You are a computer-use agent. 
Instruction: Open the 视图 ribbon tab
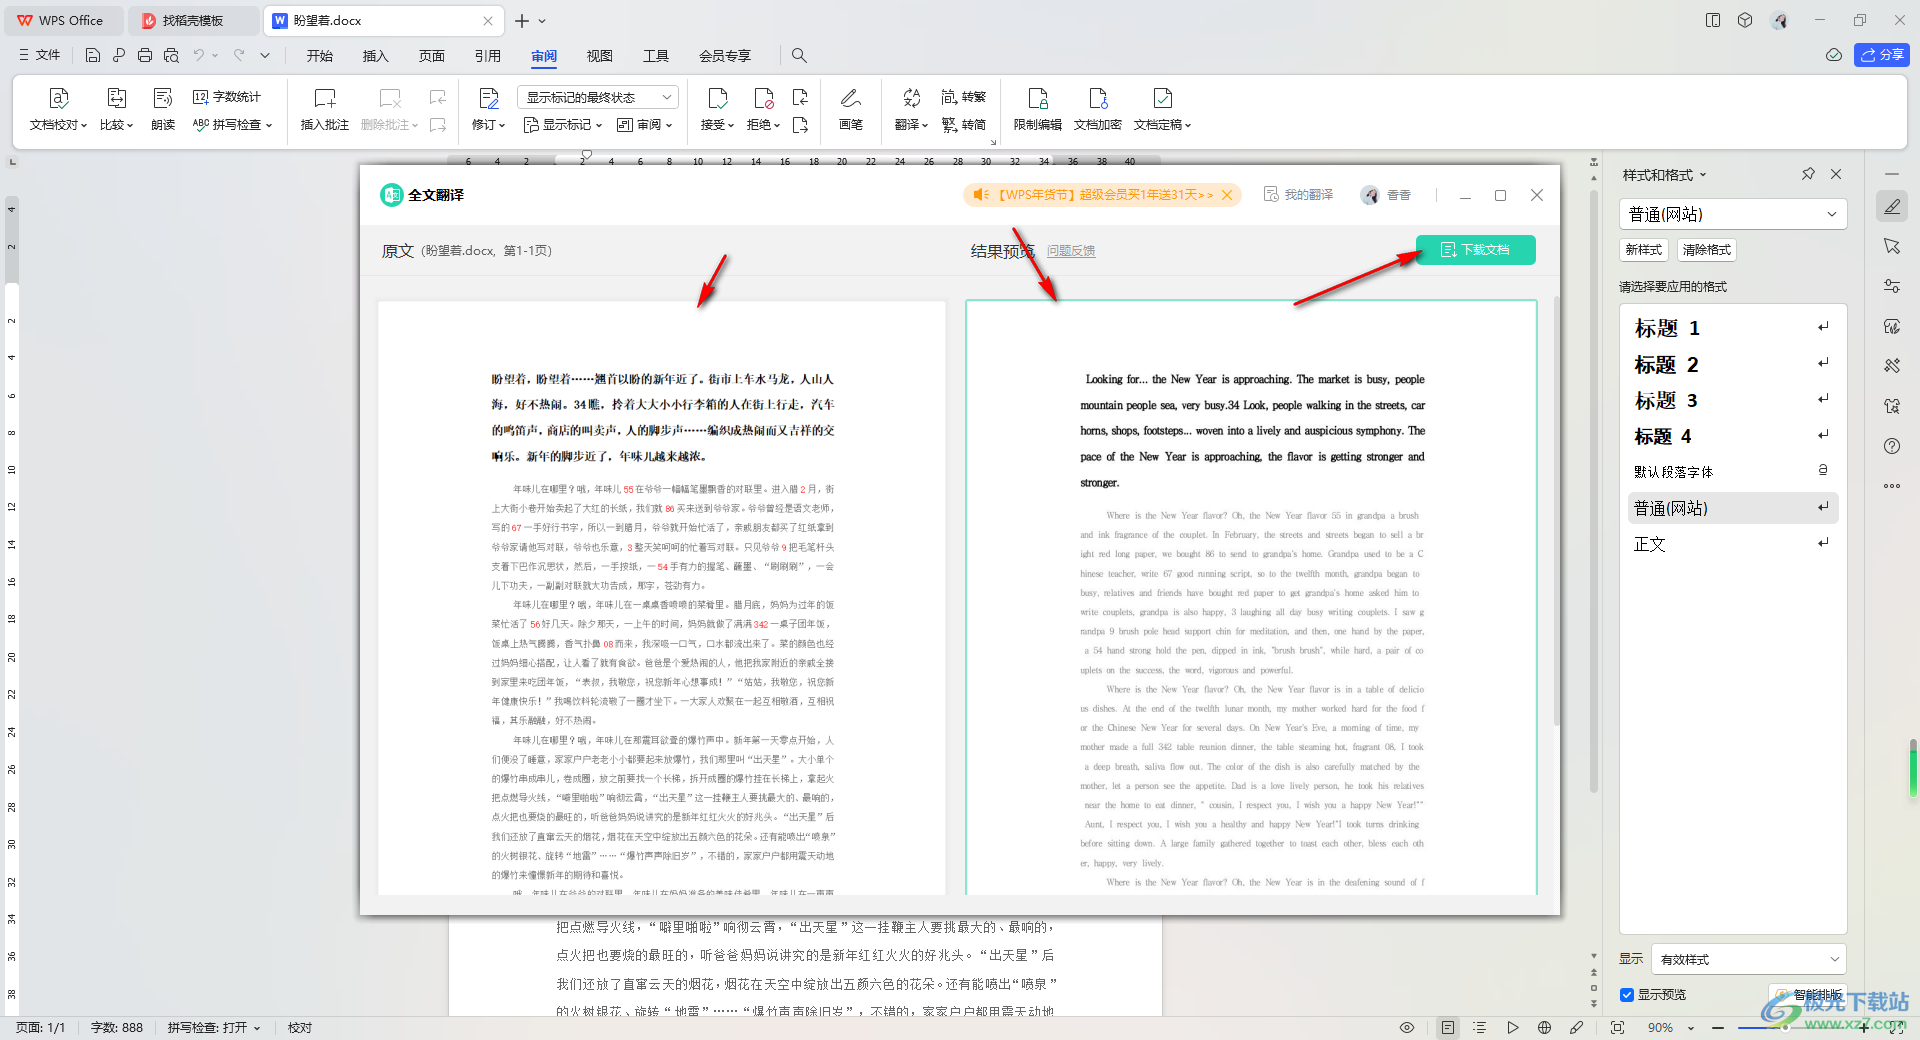[599, 56]
